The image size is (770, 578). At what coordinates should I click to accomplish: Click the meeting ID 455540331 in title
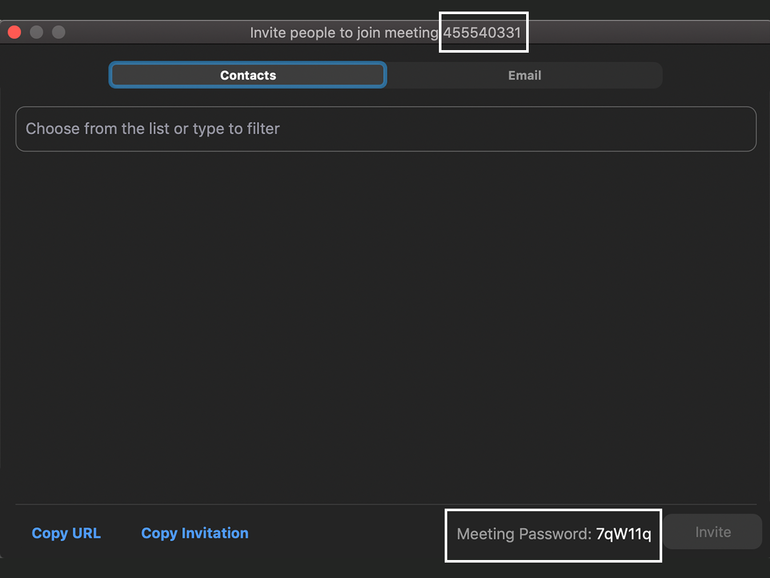(482, 33)
